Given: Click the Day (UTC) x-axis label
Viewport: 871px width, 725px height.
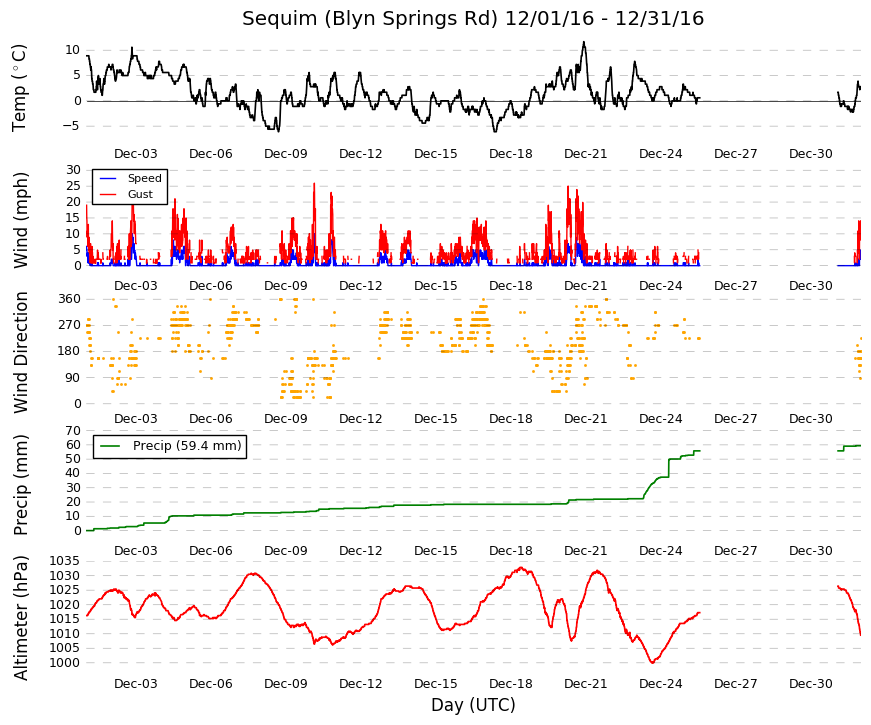Looking at the screenshot, I should (x=473, y=705).
